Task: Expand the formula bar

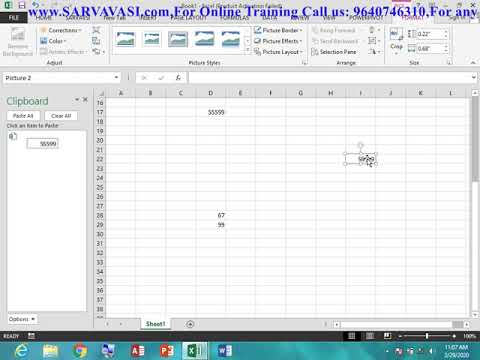Action: coord(474,78)
